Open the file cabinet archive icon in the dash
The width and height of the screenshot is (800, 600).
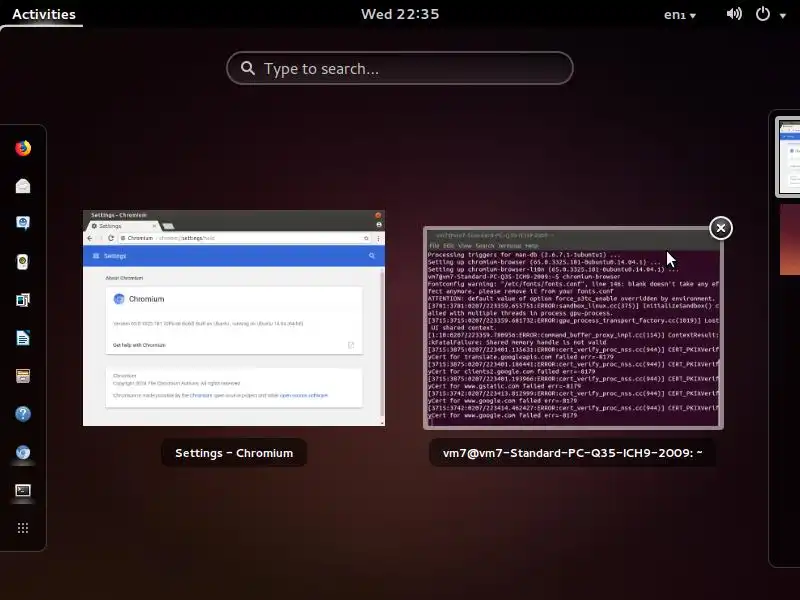tap(23, 376)
